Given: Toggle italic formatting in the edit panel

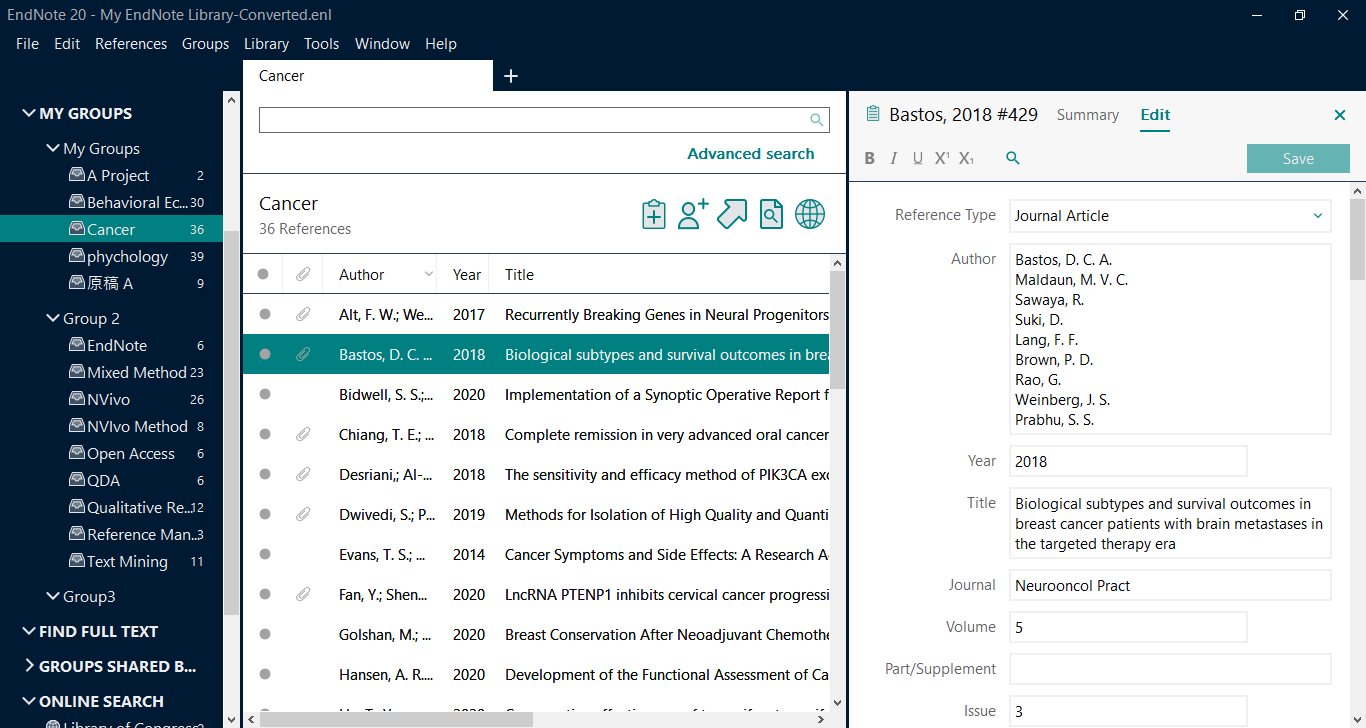Looking at the screenshot, I should 894,158.
